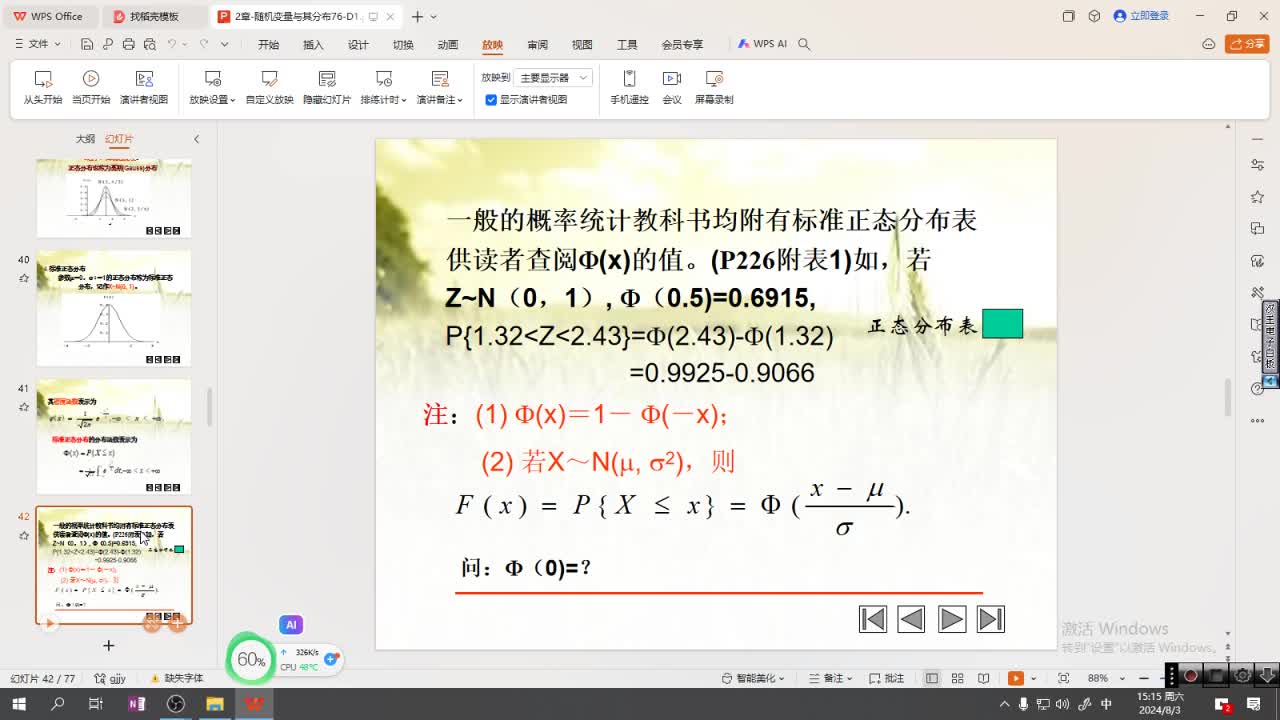Jump to last slide navigation button

(x=991, y=619)
